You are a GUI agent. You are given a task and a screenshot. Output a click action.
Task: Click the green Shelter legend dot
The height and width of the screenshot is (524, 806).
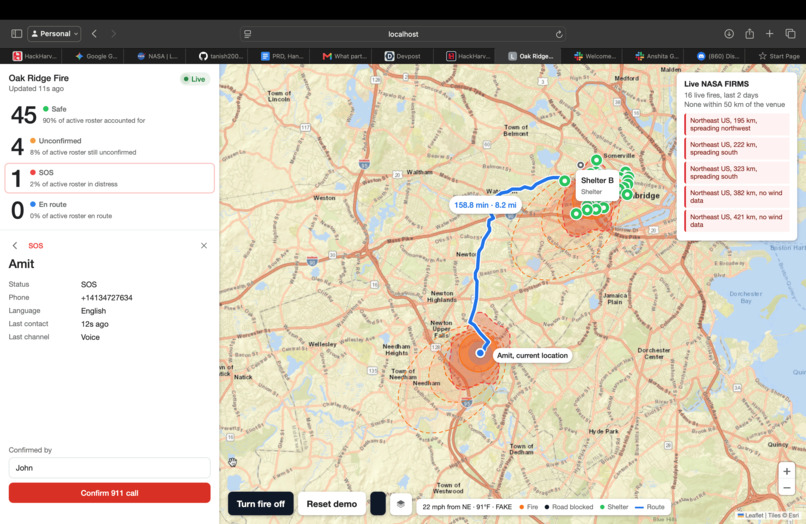point(602,507)
